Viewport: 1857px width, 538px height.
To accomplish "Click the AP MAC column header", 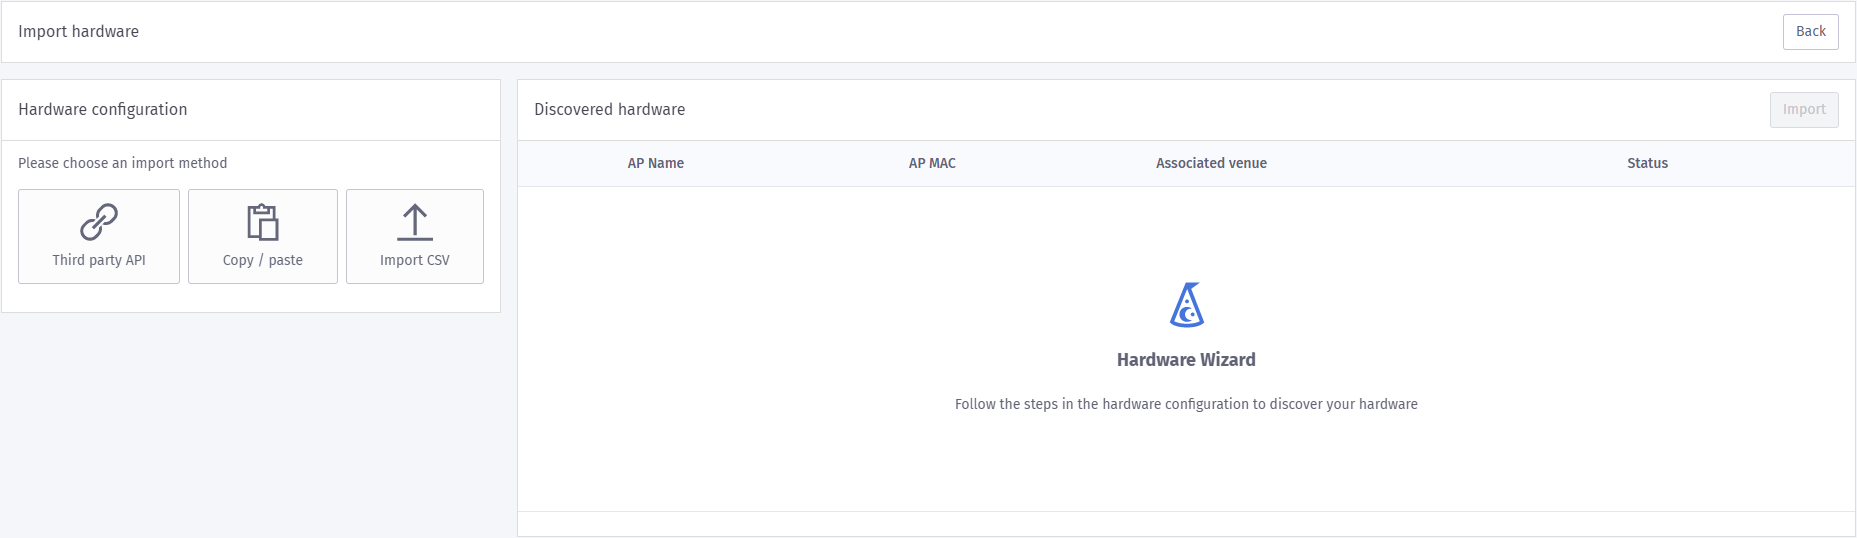I will point(932,163).
